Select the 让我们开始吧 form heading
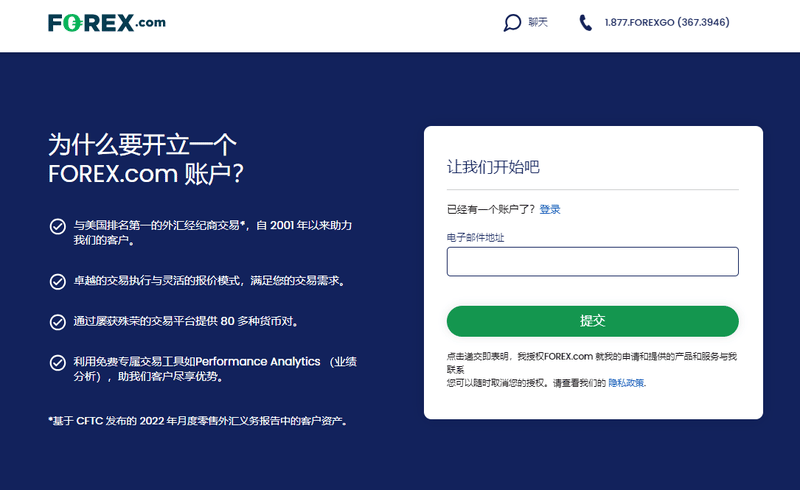The height and width of the screenshot is (490, 800). pos(493,167)
